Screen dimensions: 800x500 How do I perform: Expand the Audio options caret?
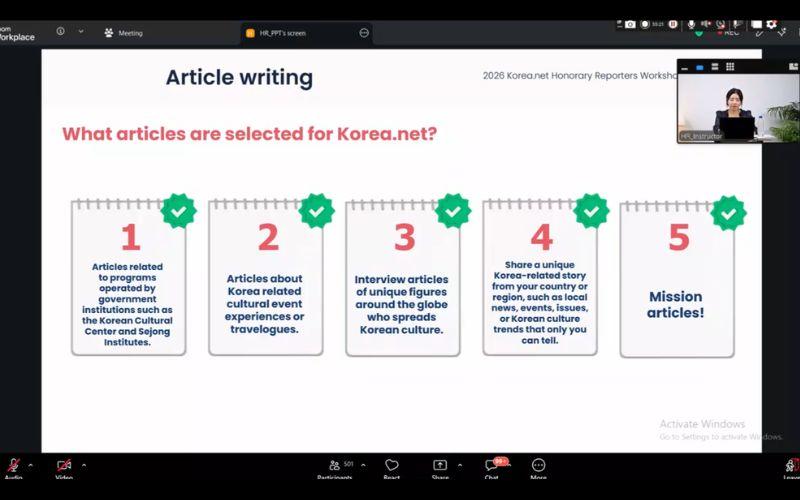(31, 465)
